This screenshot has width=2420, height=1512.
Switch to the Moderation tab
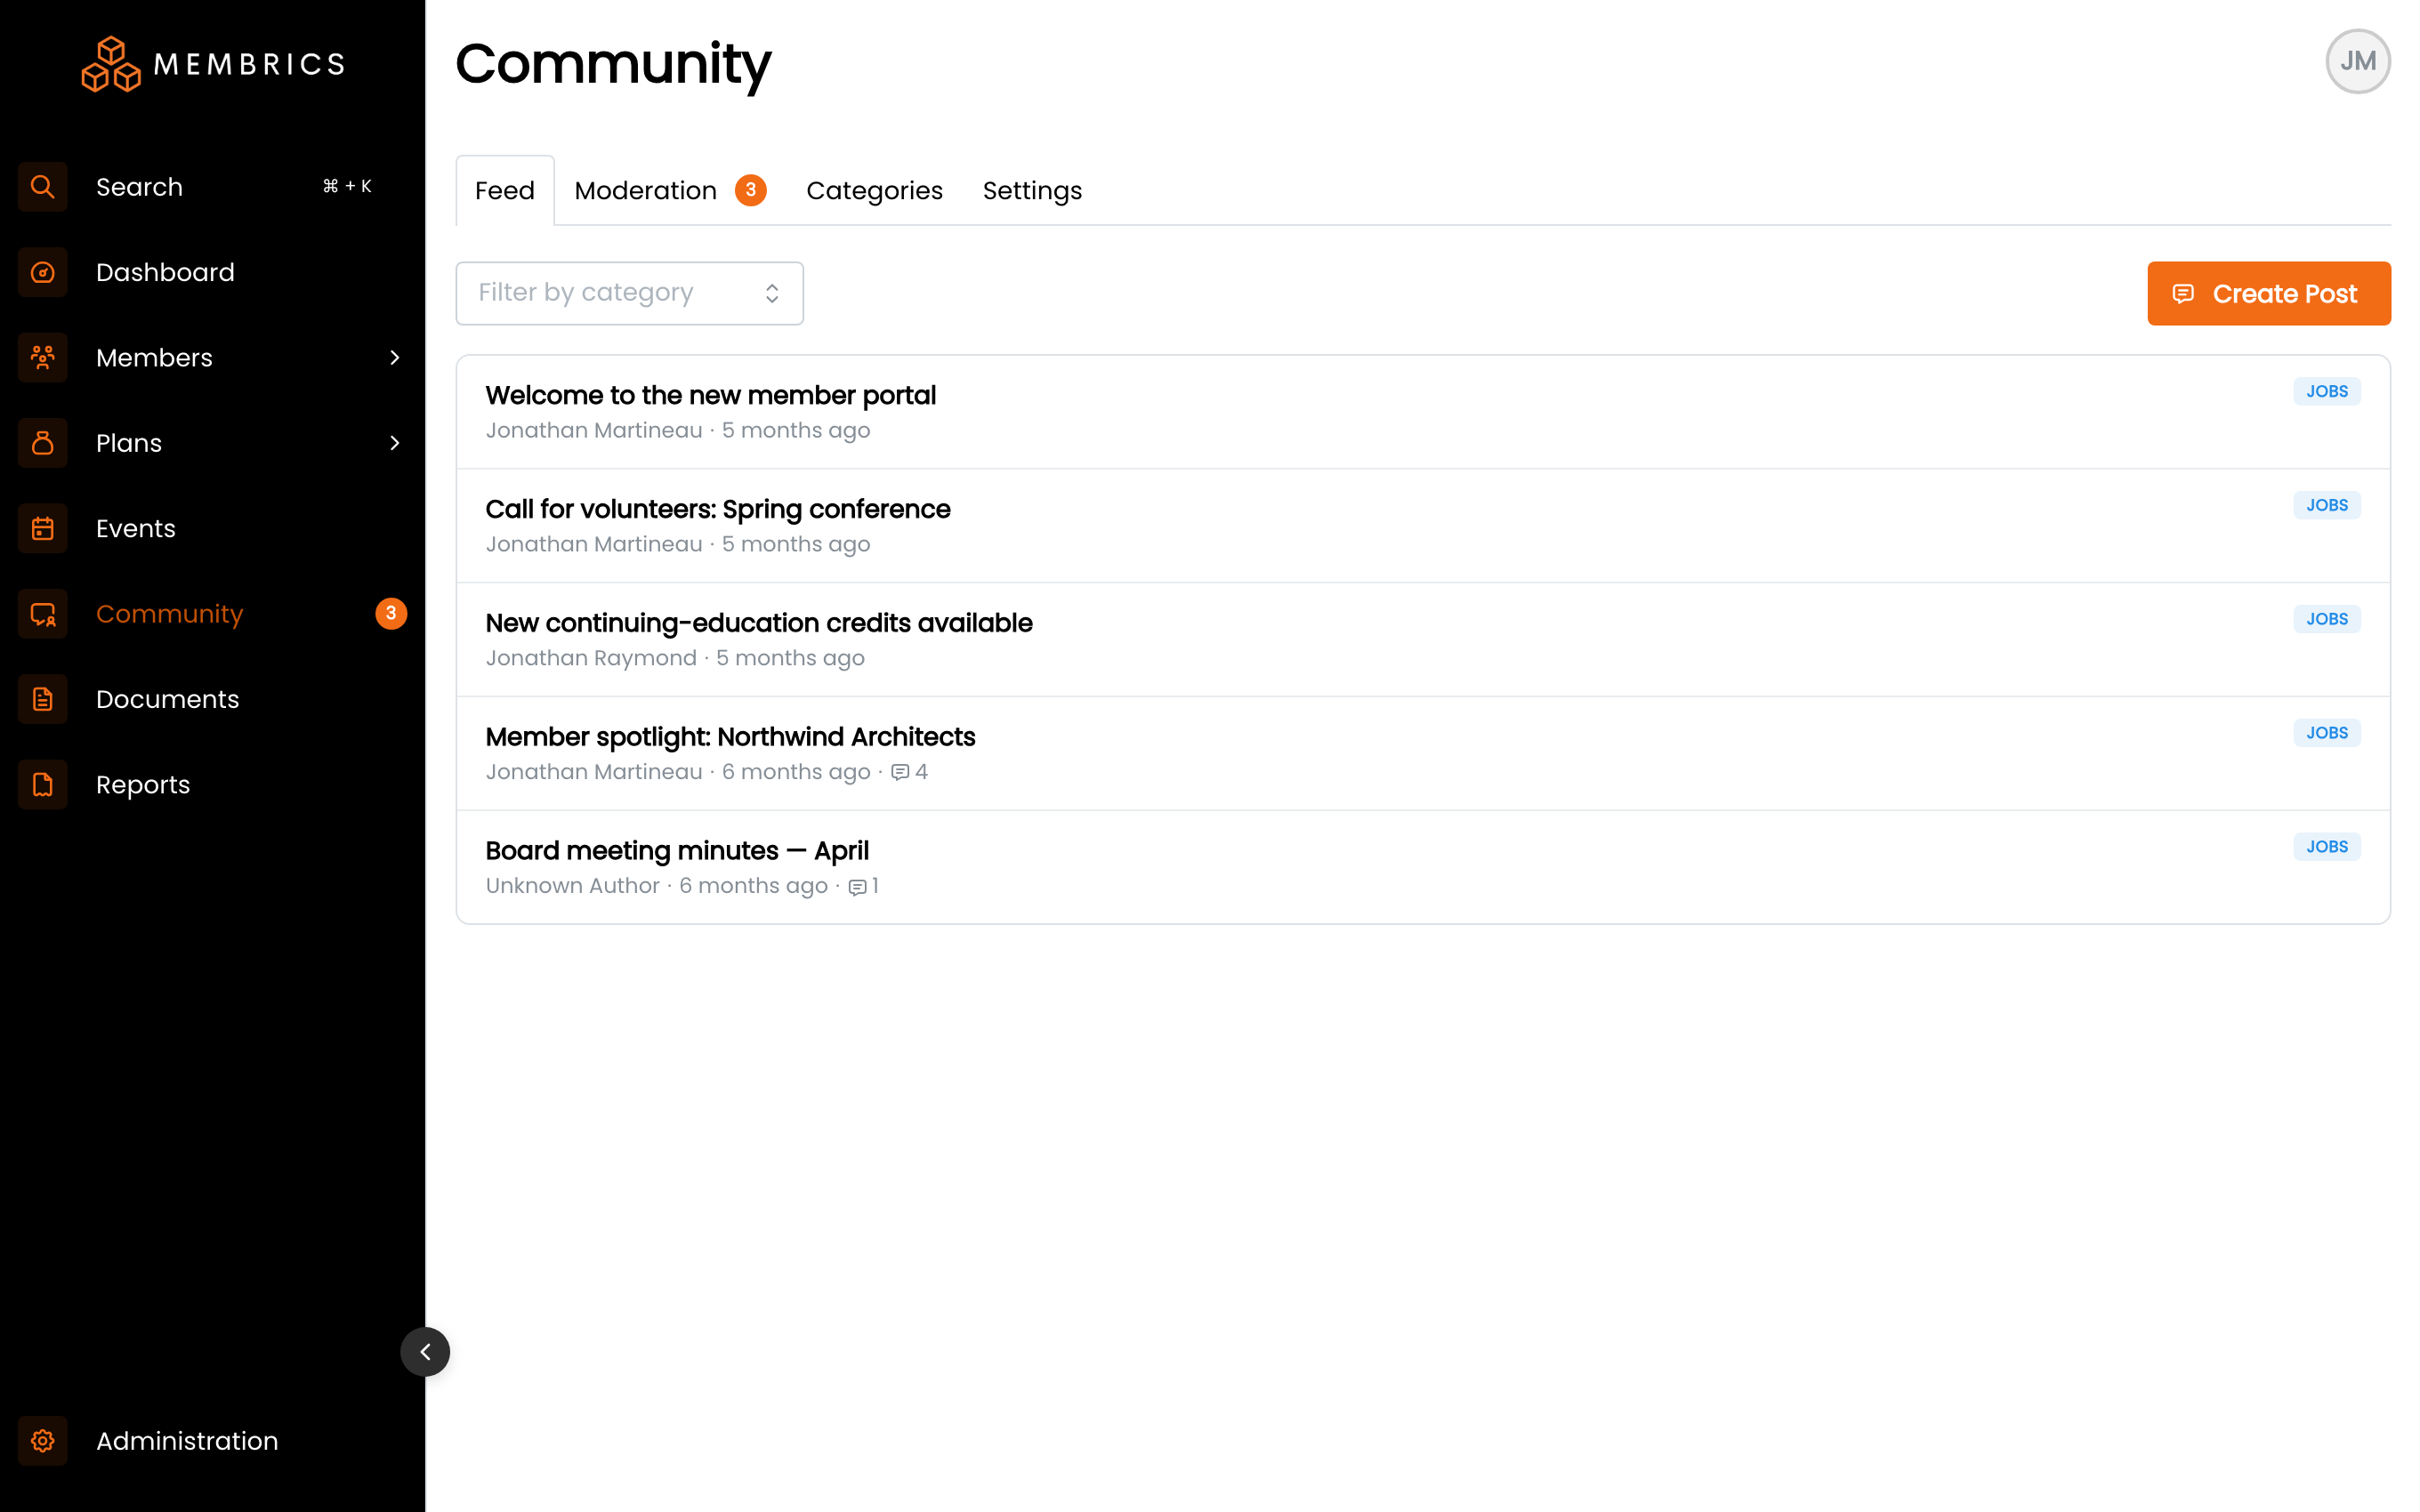670,190
